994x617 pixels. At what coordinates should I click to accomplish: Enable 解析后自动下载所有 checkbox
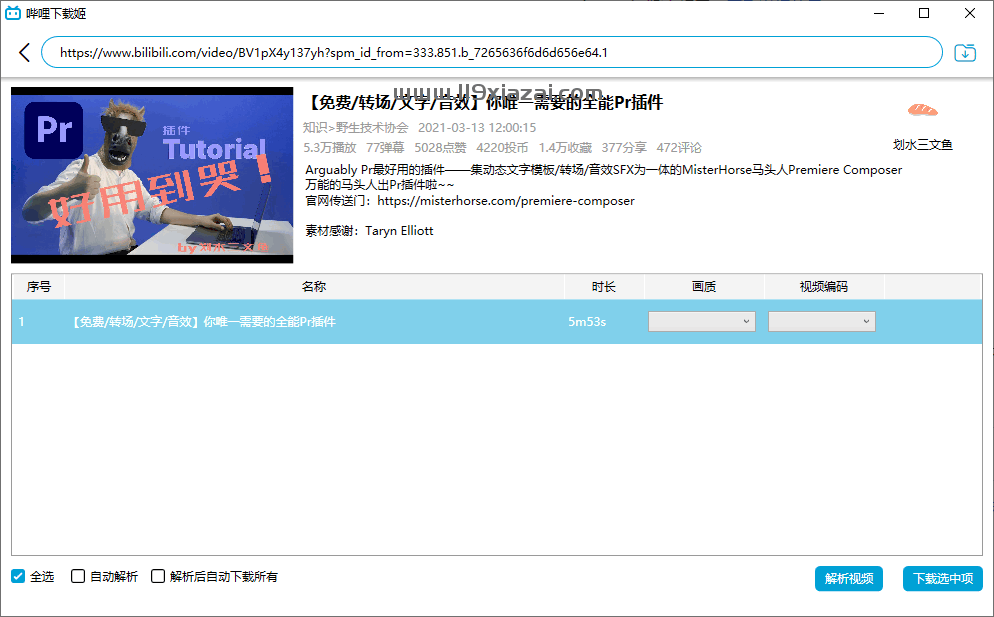[x=158, y=576]
